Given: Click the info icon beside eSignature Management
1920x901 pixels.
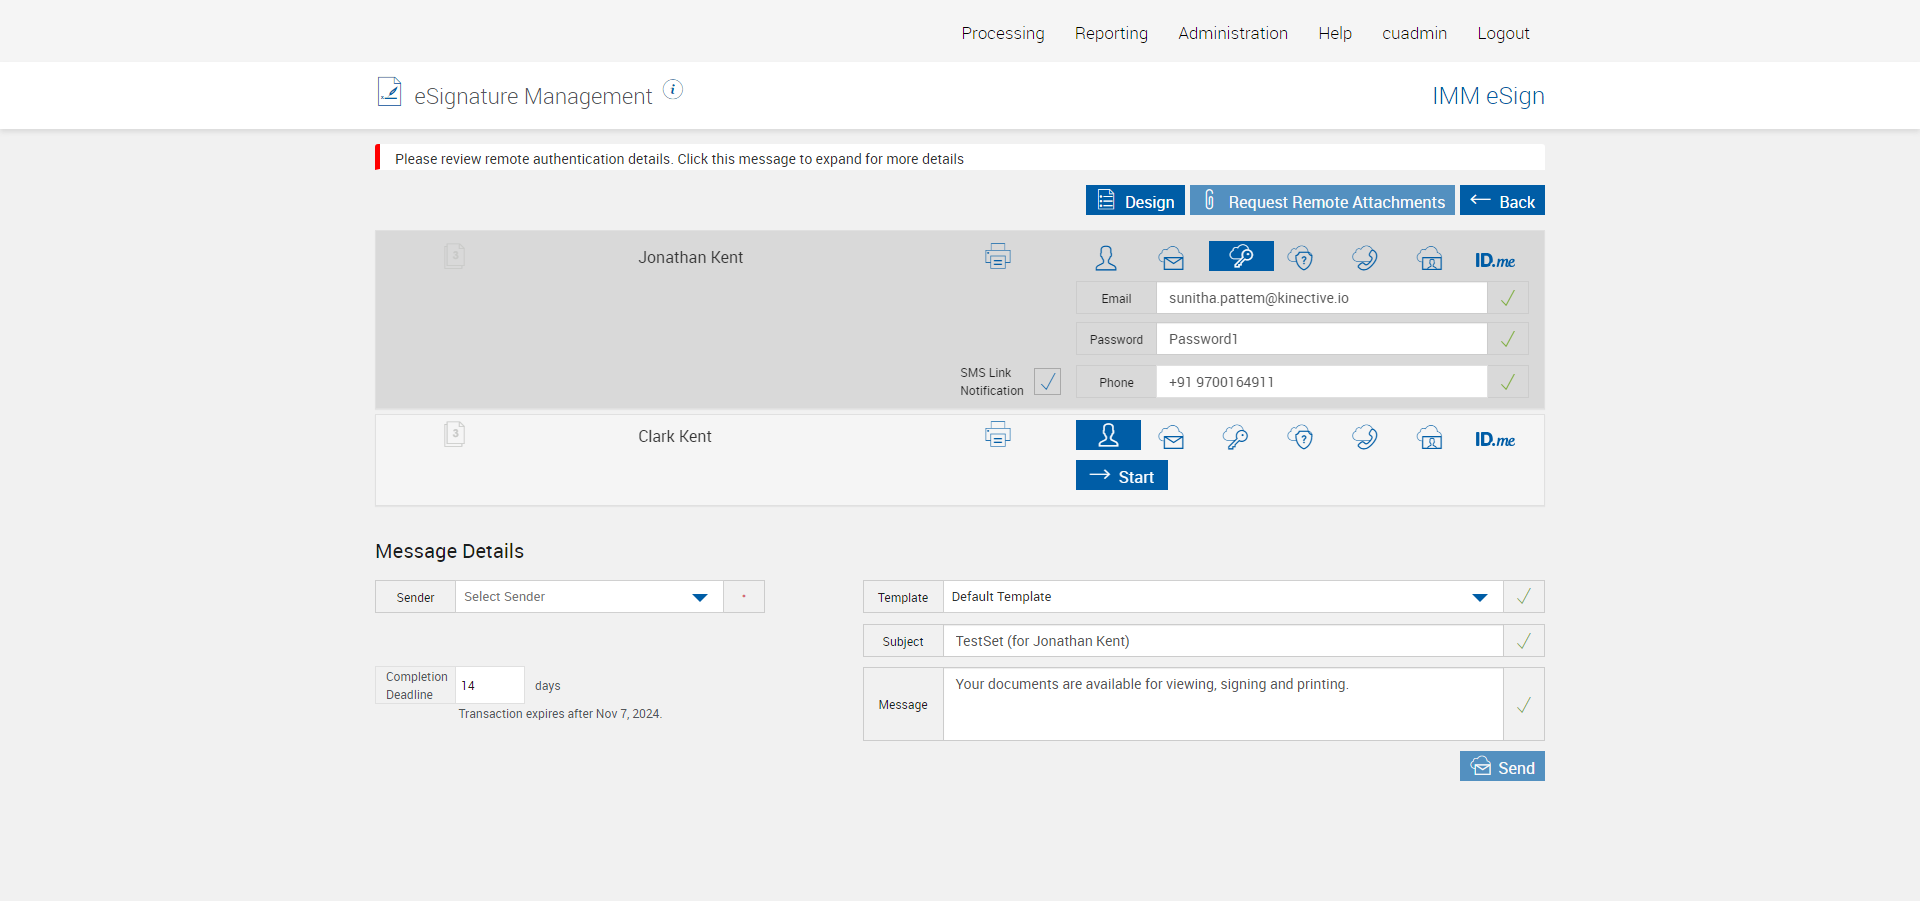Looking at the screenshot, I should click(x=673, y=90).
